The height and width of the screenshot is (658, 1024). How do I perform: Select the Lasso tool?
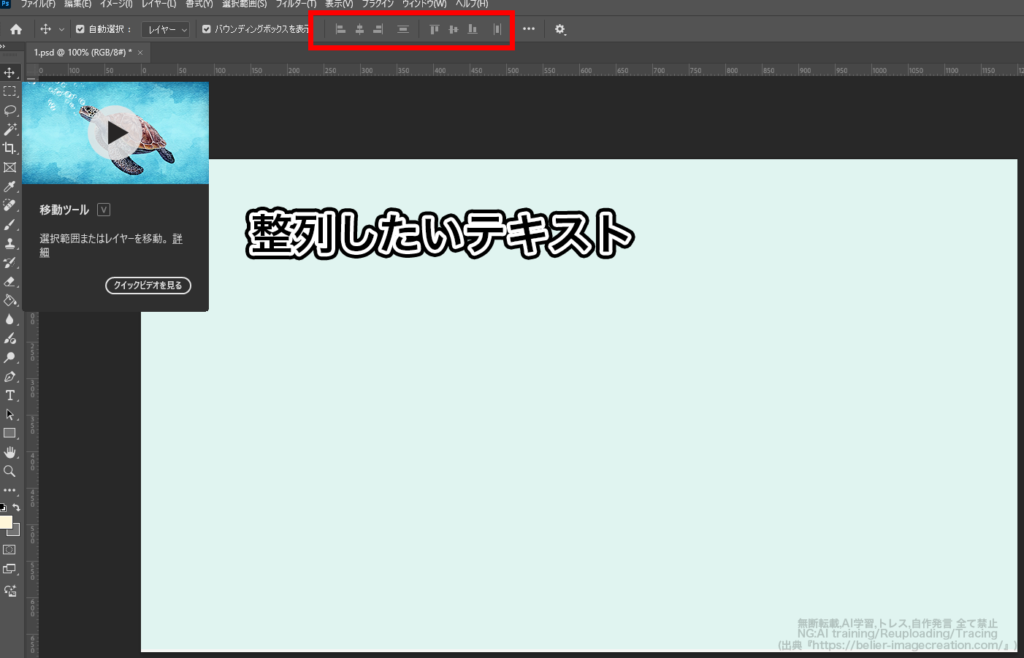[10, 110]
